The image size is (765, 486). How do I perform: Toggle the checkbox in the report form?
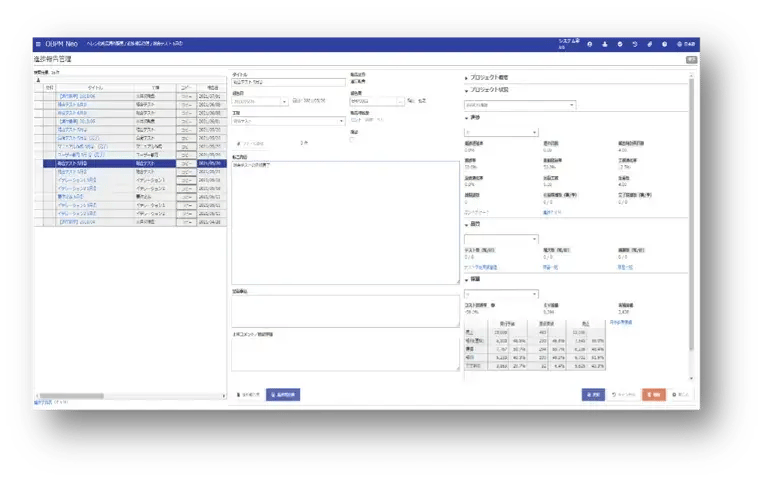[x=353, y=139]
